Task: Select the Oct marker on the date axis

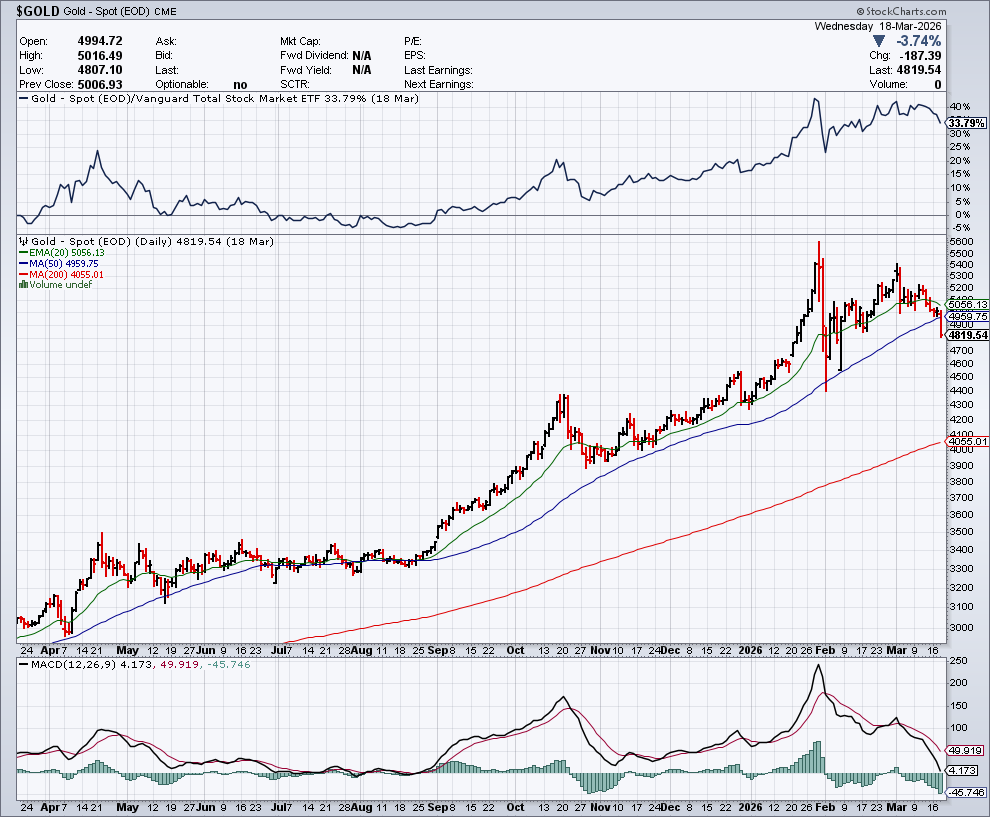Action: (x=515, y=649)
